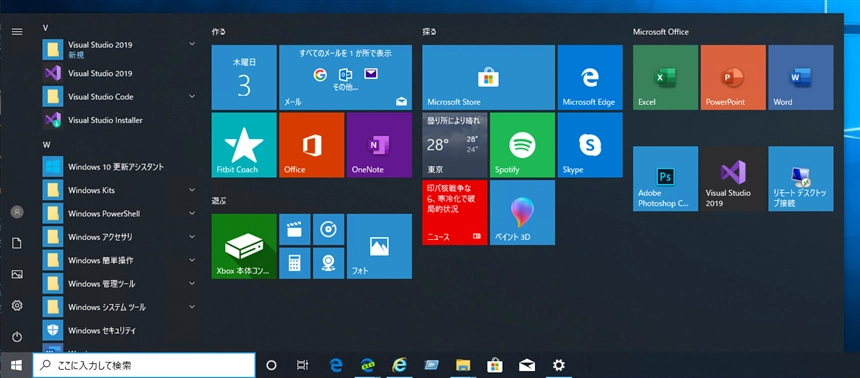Open Task View on the taskbar
The width and height of the screenshot is (860, 378).
pos(302,365)
